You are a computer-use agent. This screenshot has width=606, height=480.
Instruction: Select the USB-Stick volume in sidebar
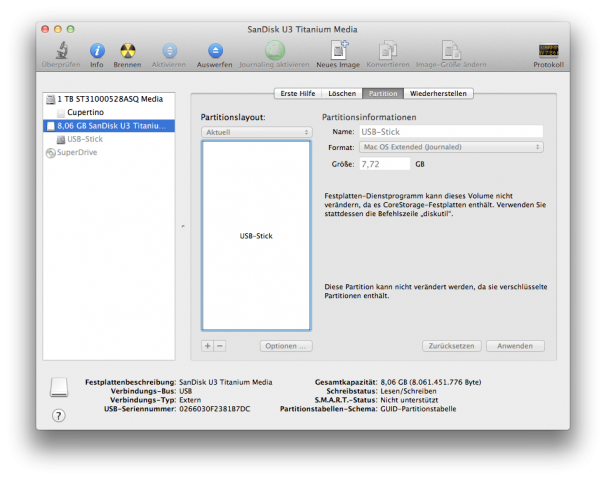click(109, 139)
